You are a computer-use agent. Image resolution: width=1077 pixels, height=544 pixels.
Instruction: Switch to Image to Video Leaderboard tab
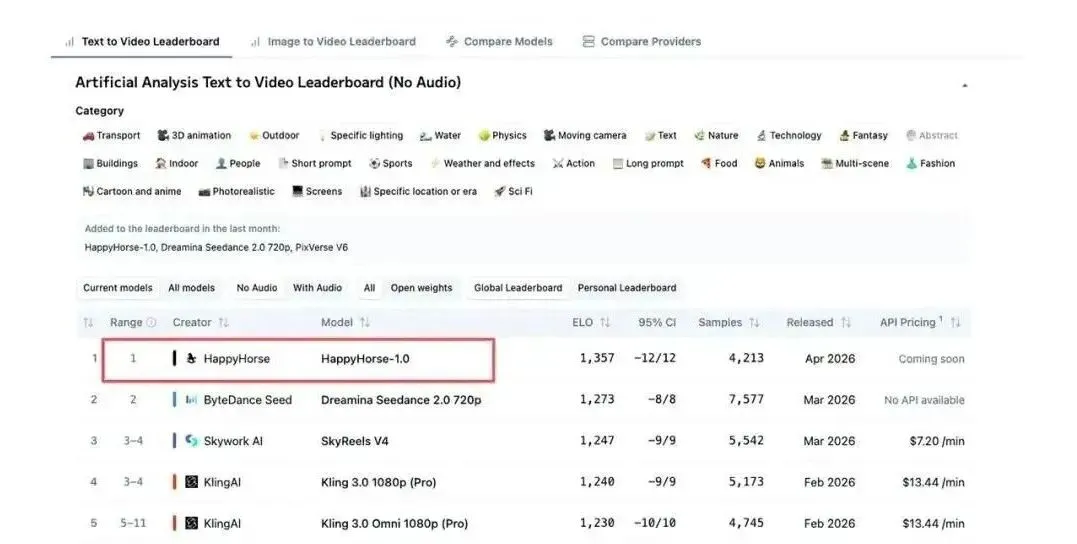[334, 41]
